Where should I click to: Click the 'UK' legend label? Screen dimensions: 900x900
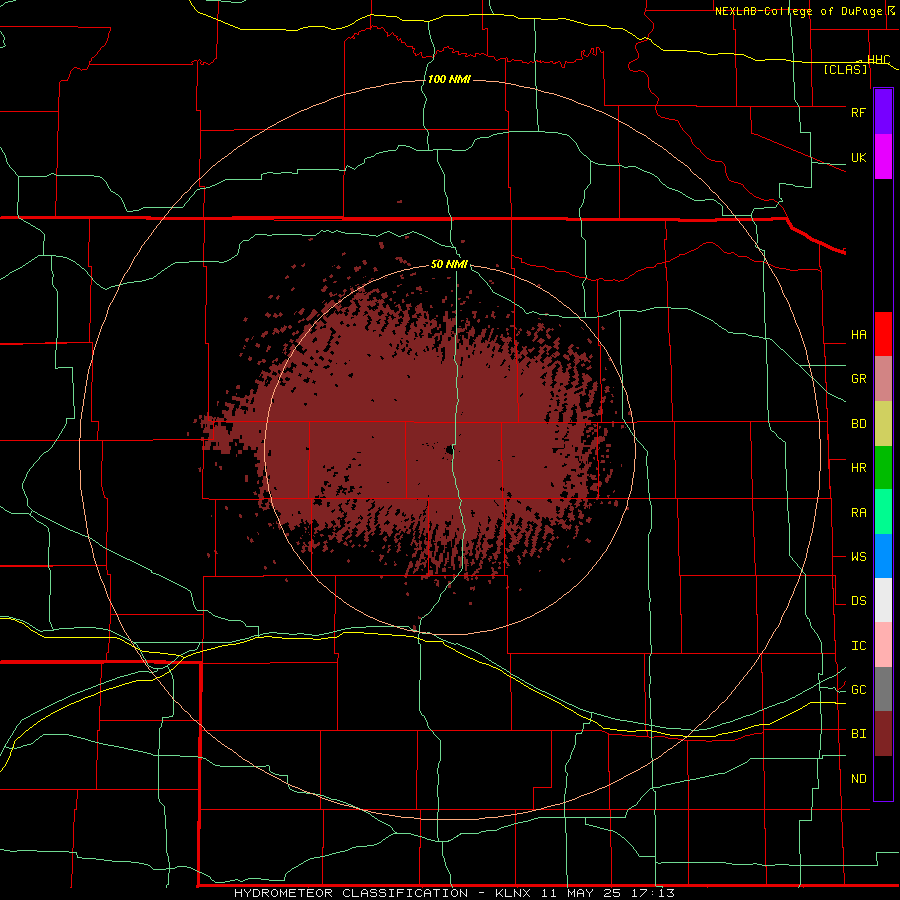tap(858, 158)
